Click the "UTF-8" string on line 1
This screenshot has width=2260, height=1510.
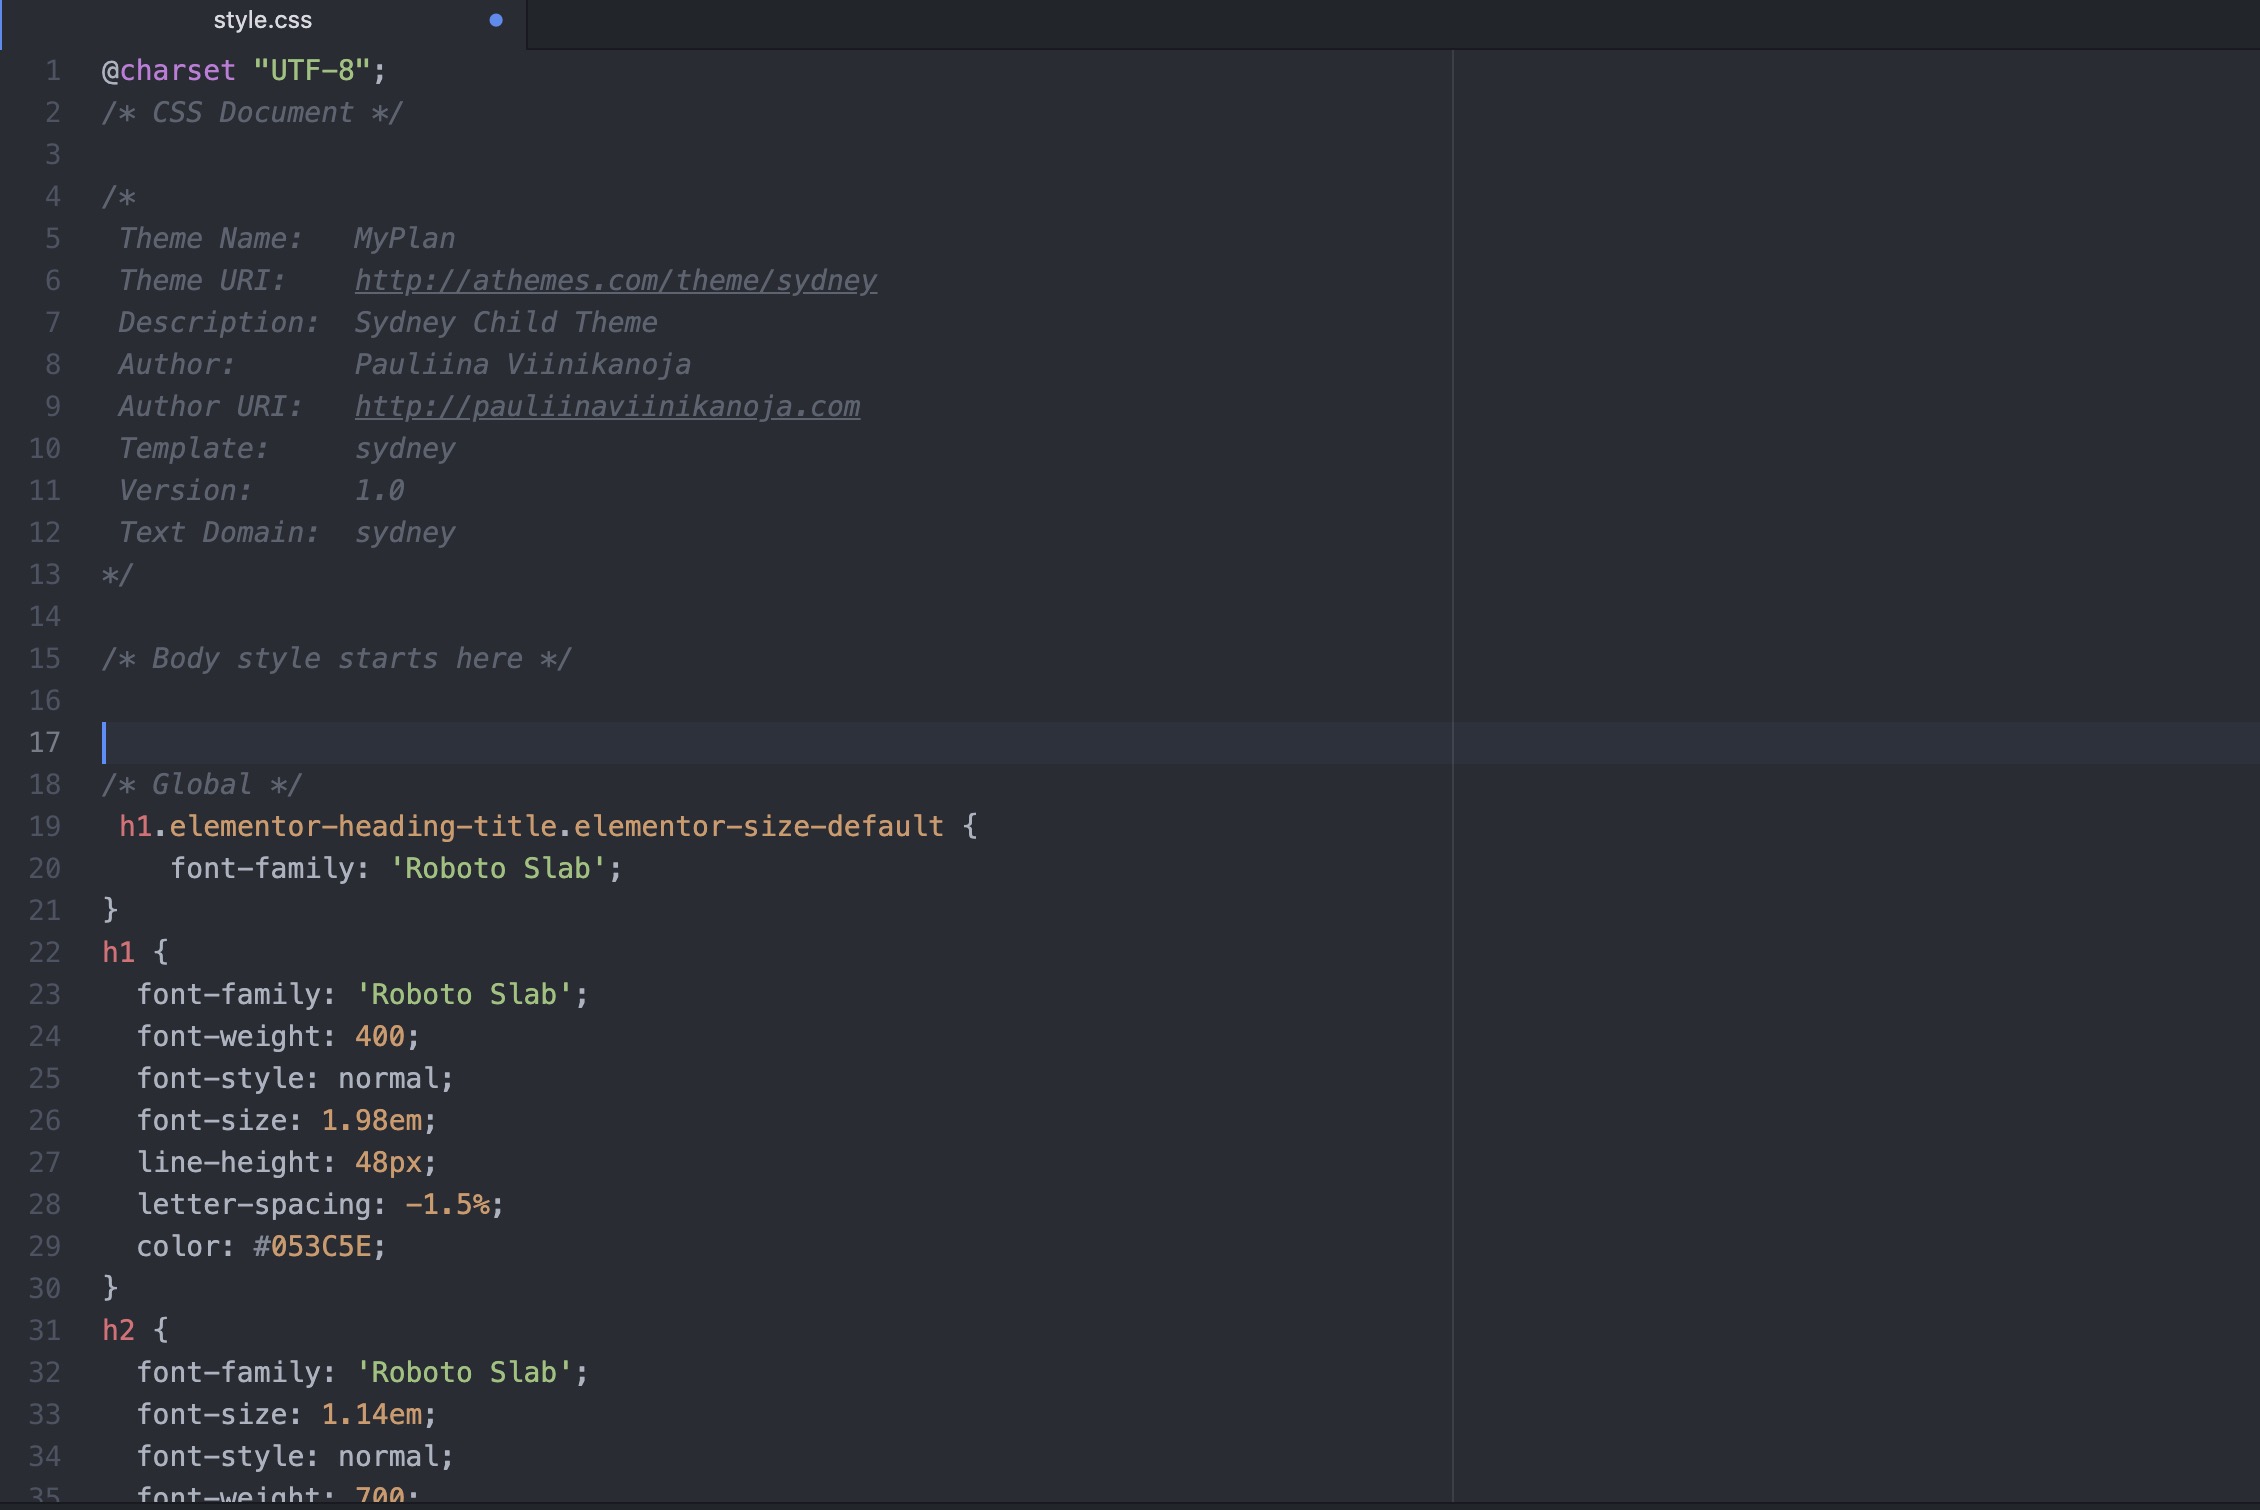pos(312,71)
